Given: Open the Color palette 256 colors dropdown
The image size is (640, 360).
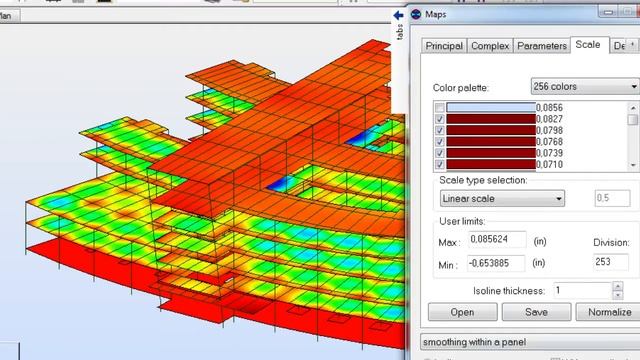Looking at the screenshot, I should (585, 87).
